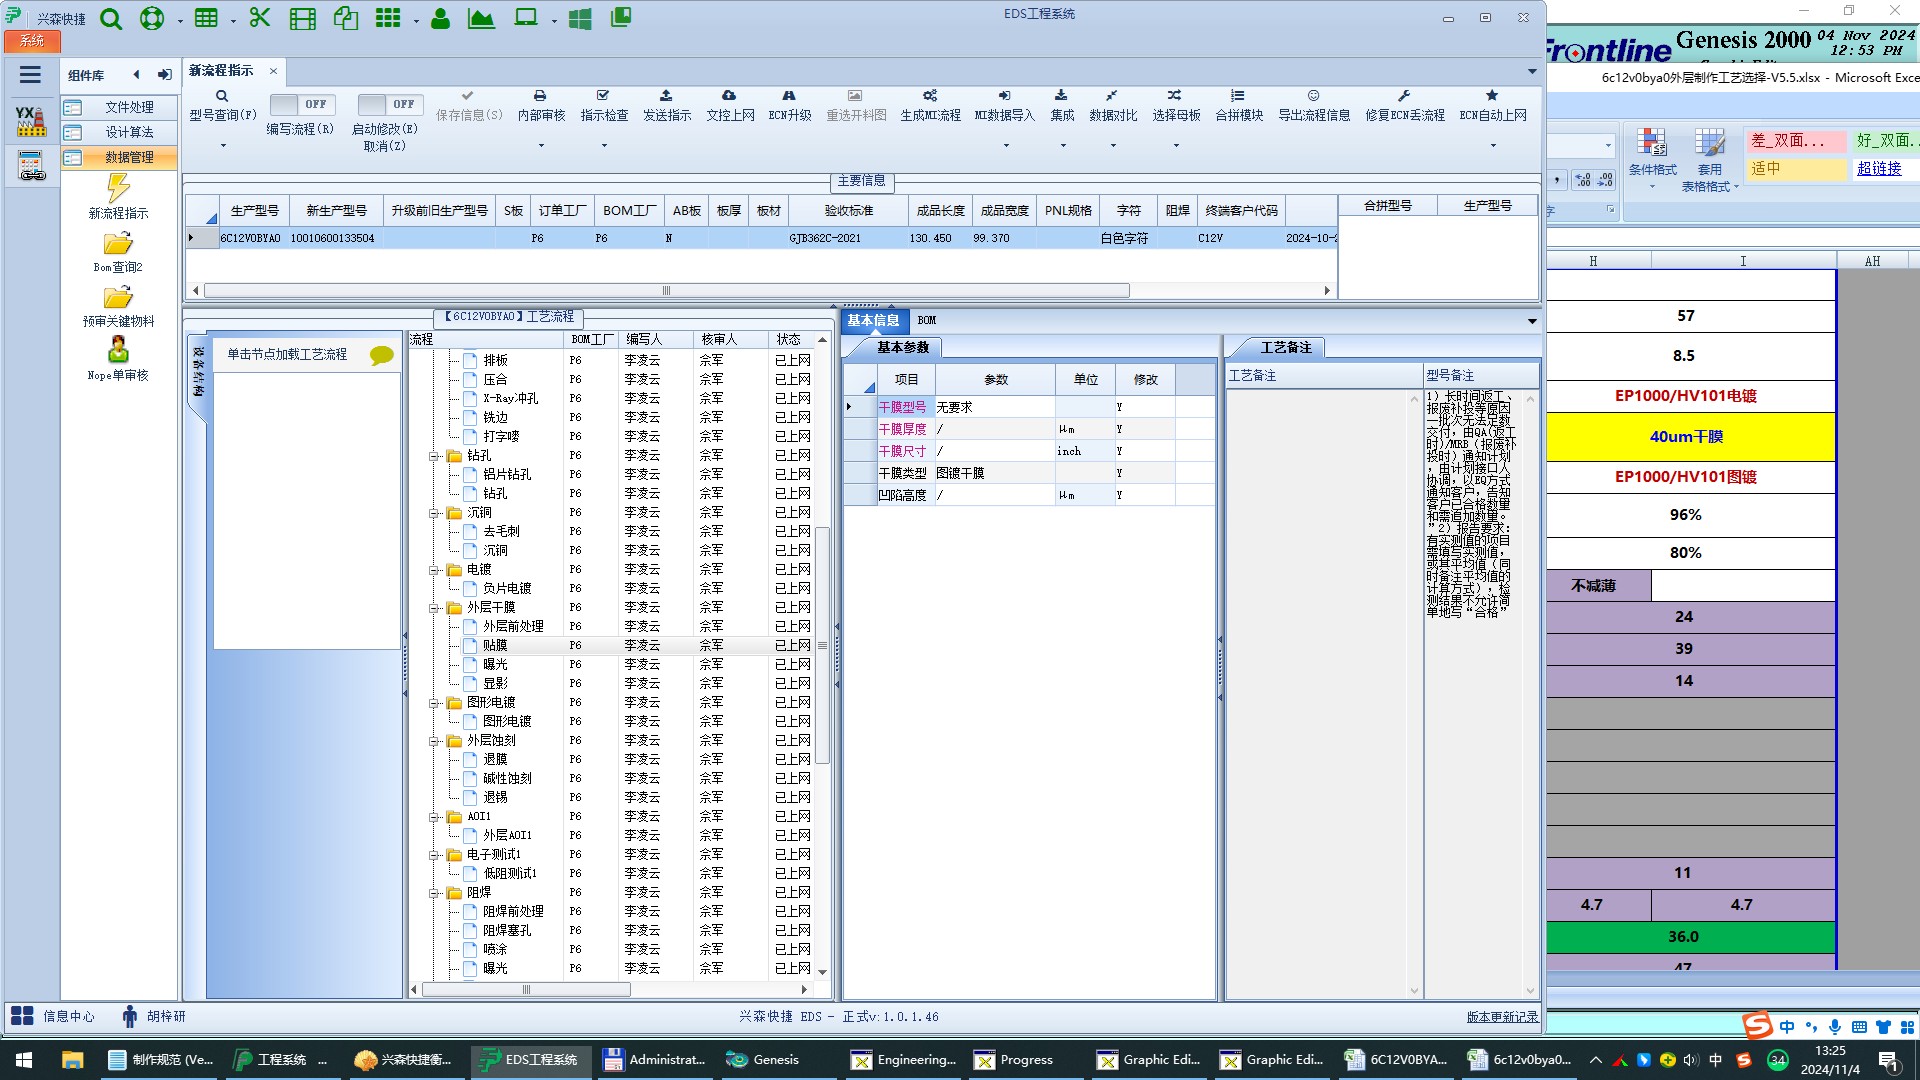Select the 贴膜 process tree row

pos(614,646)
